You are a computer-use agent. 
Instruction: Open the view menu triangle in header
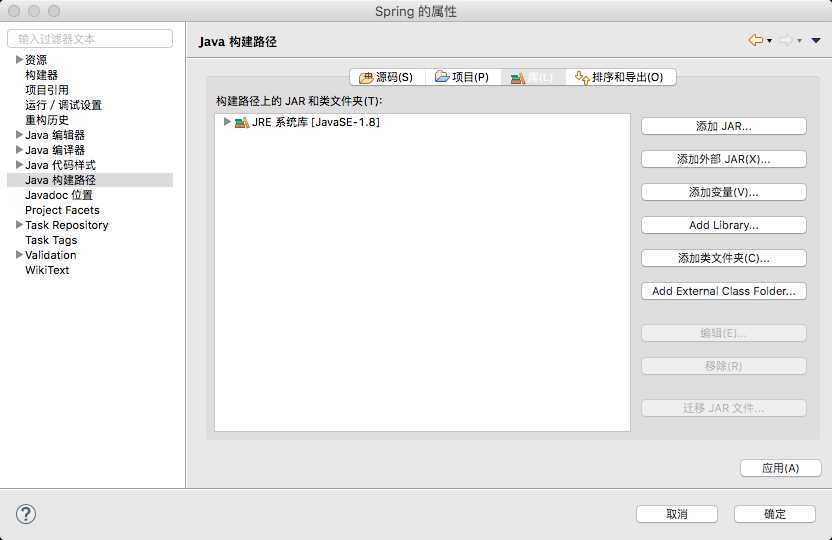pyautogui.click(x=816, y=40)
